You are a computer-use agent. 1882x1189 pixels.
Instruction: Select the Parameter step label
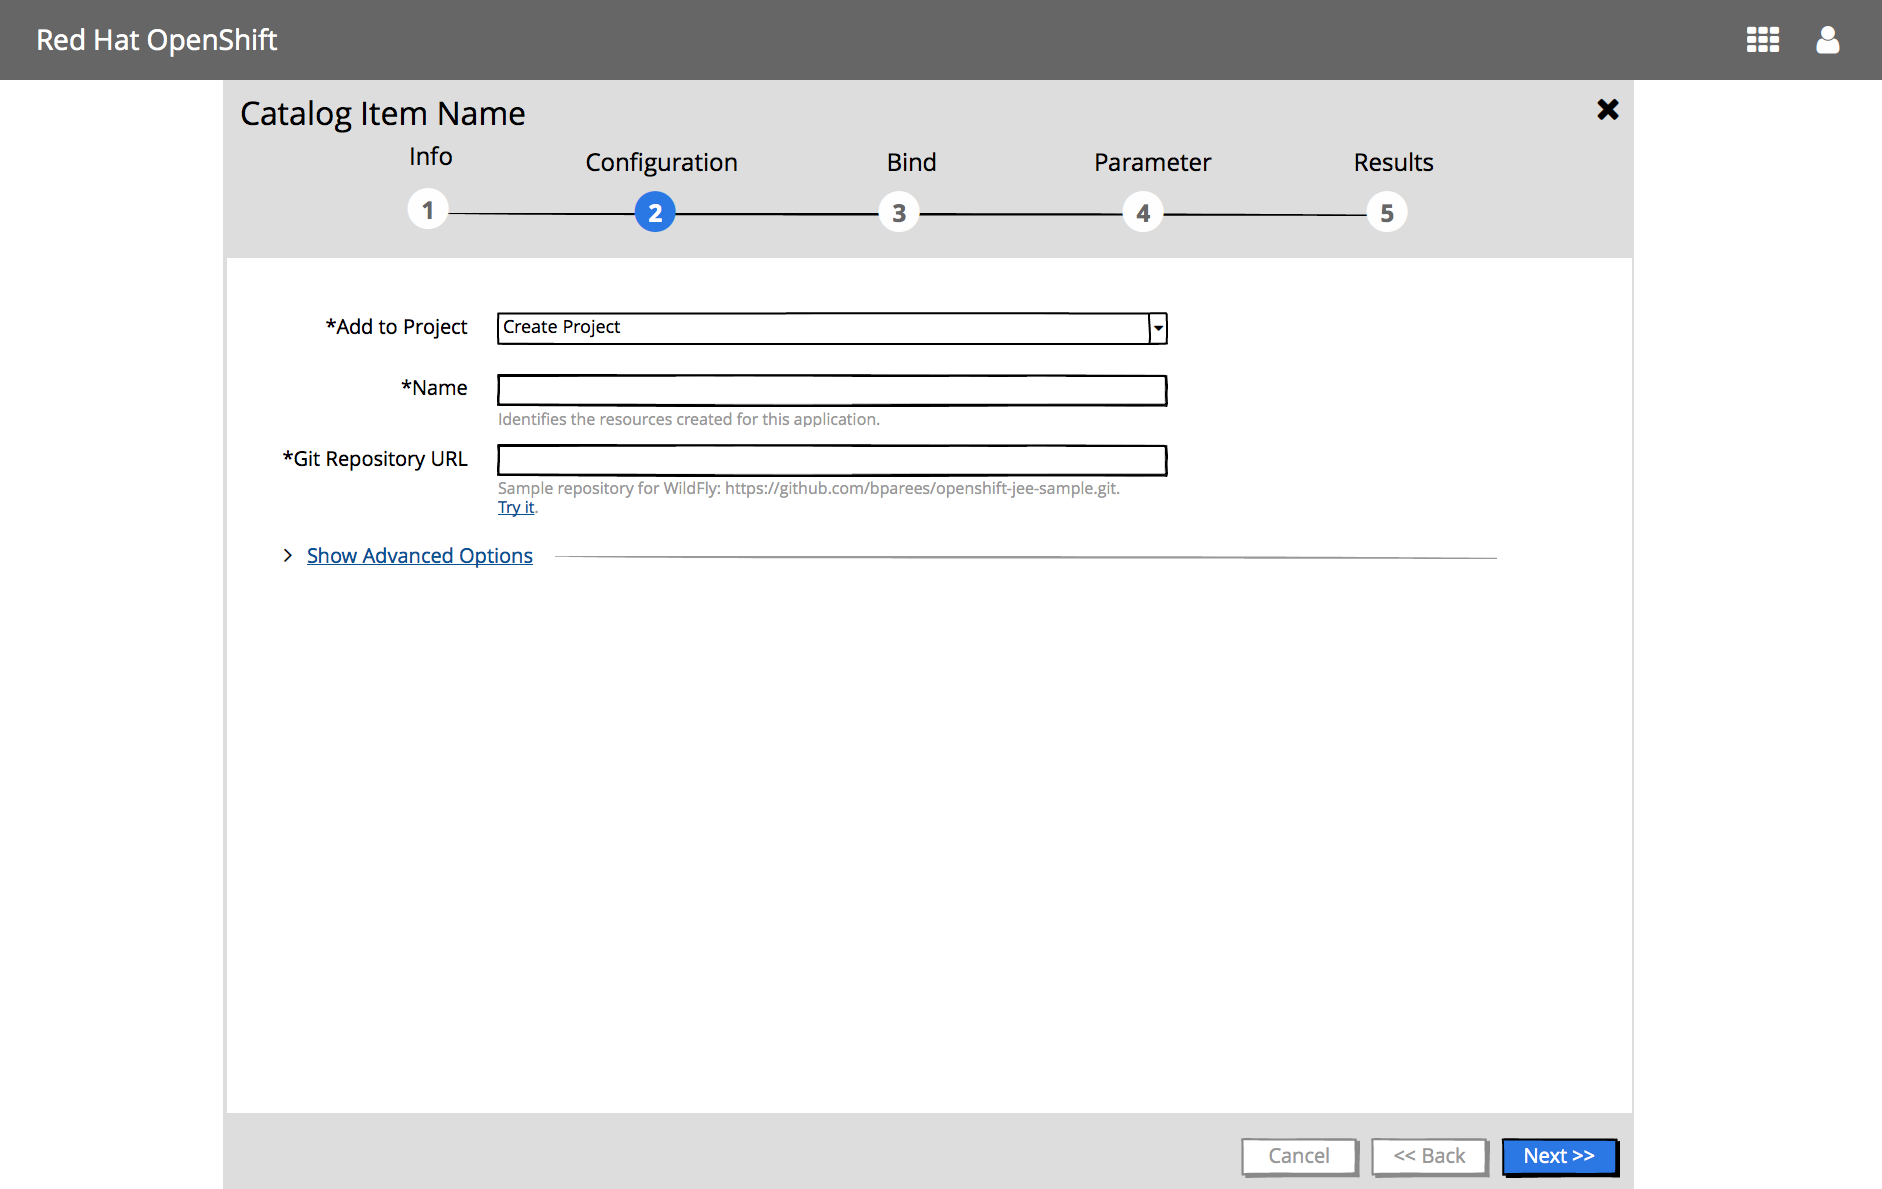click(x=1152, y=162)
